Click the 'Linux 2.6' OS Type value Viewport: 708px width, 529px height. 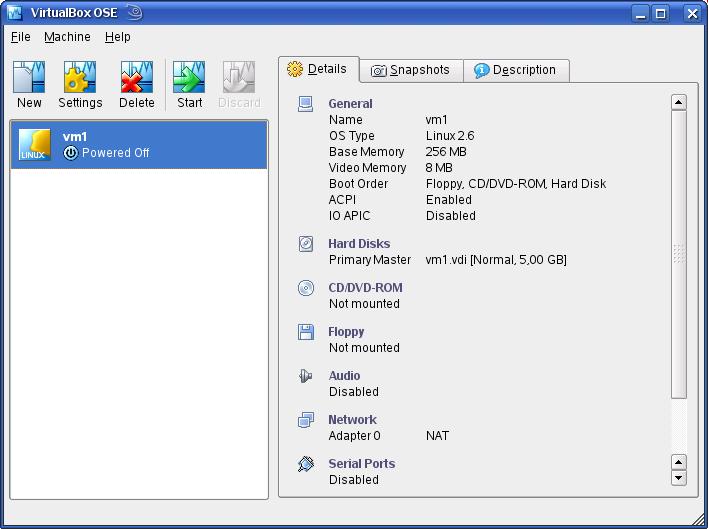[450, 136]
